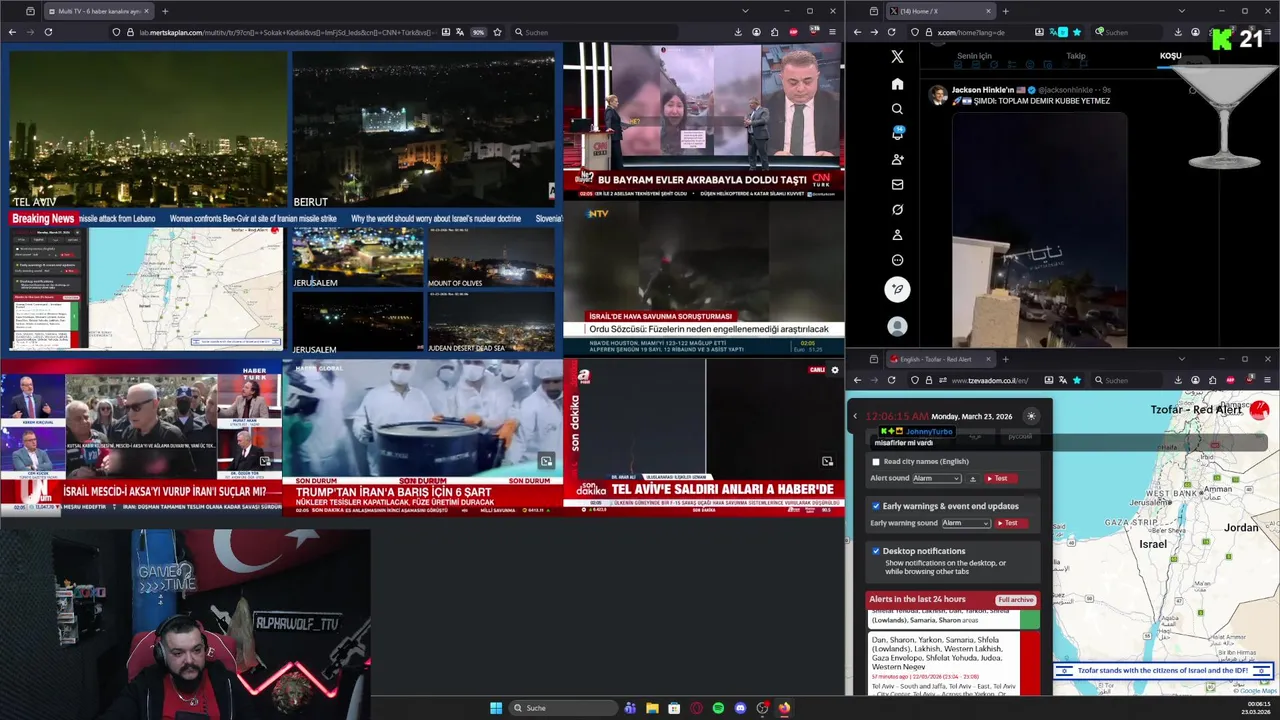Open the Grok icon in X sidebar
The width and height of the screenshot is (1280, 720).
pos(897,210)
